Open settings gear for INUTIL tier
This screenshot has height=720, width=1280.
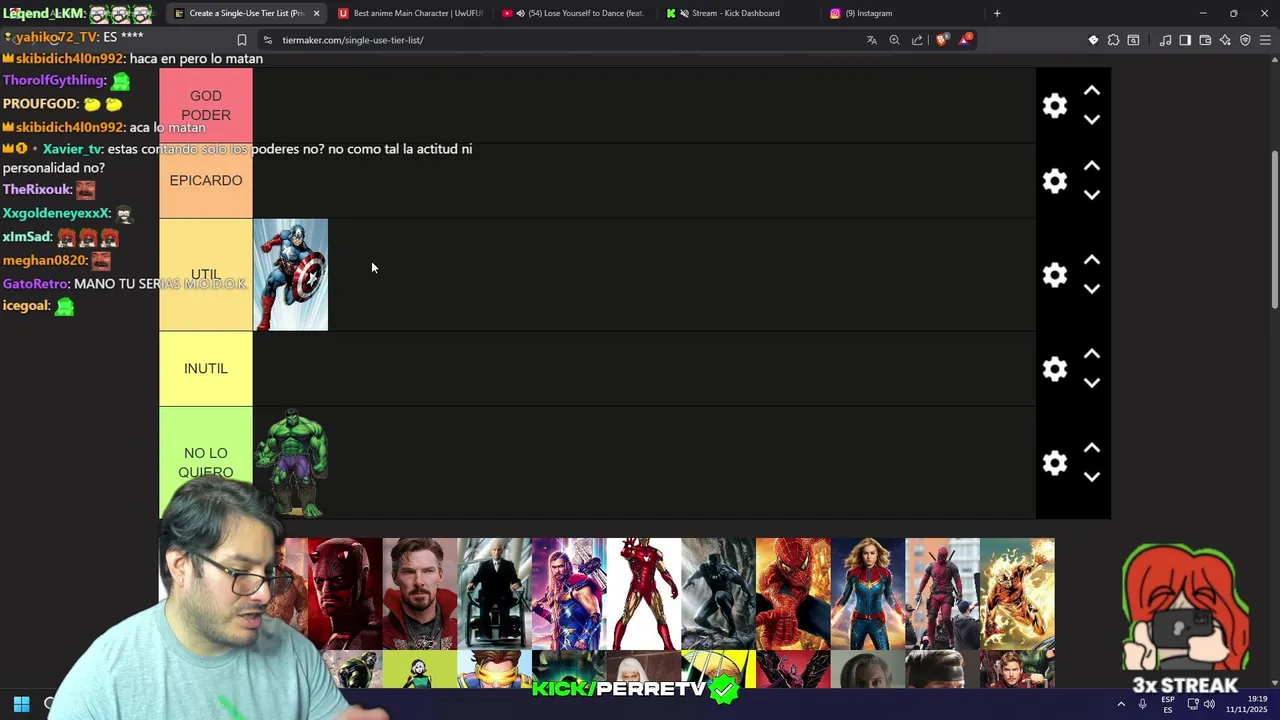1055,369
